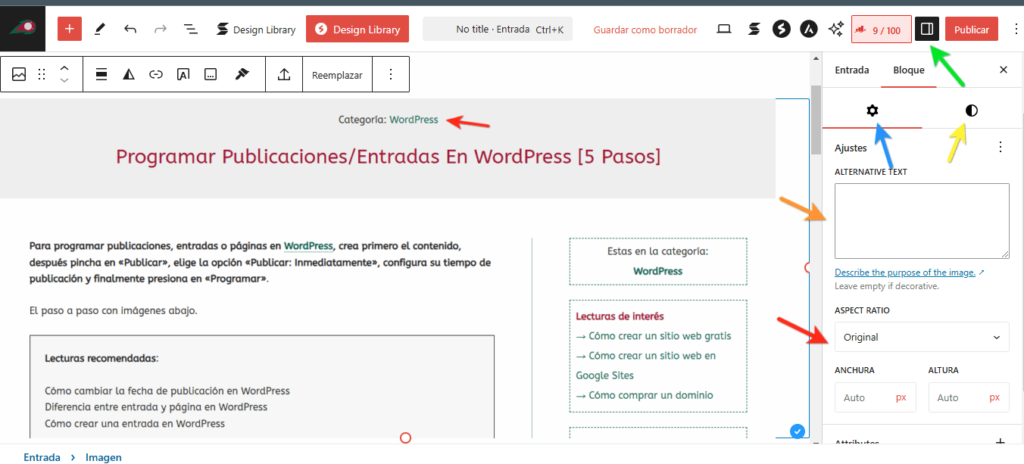Open the laptop preview icon
1024x464 pixels.
point(724,29)
